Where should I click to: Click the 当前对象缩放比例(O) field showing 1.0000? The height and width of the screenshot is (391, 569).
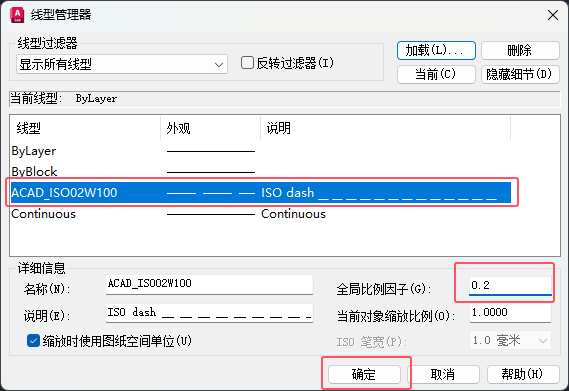510,313
